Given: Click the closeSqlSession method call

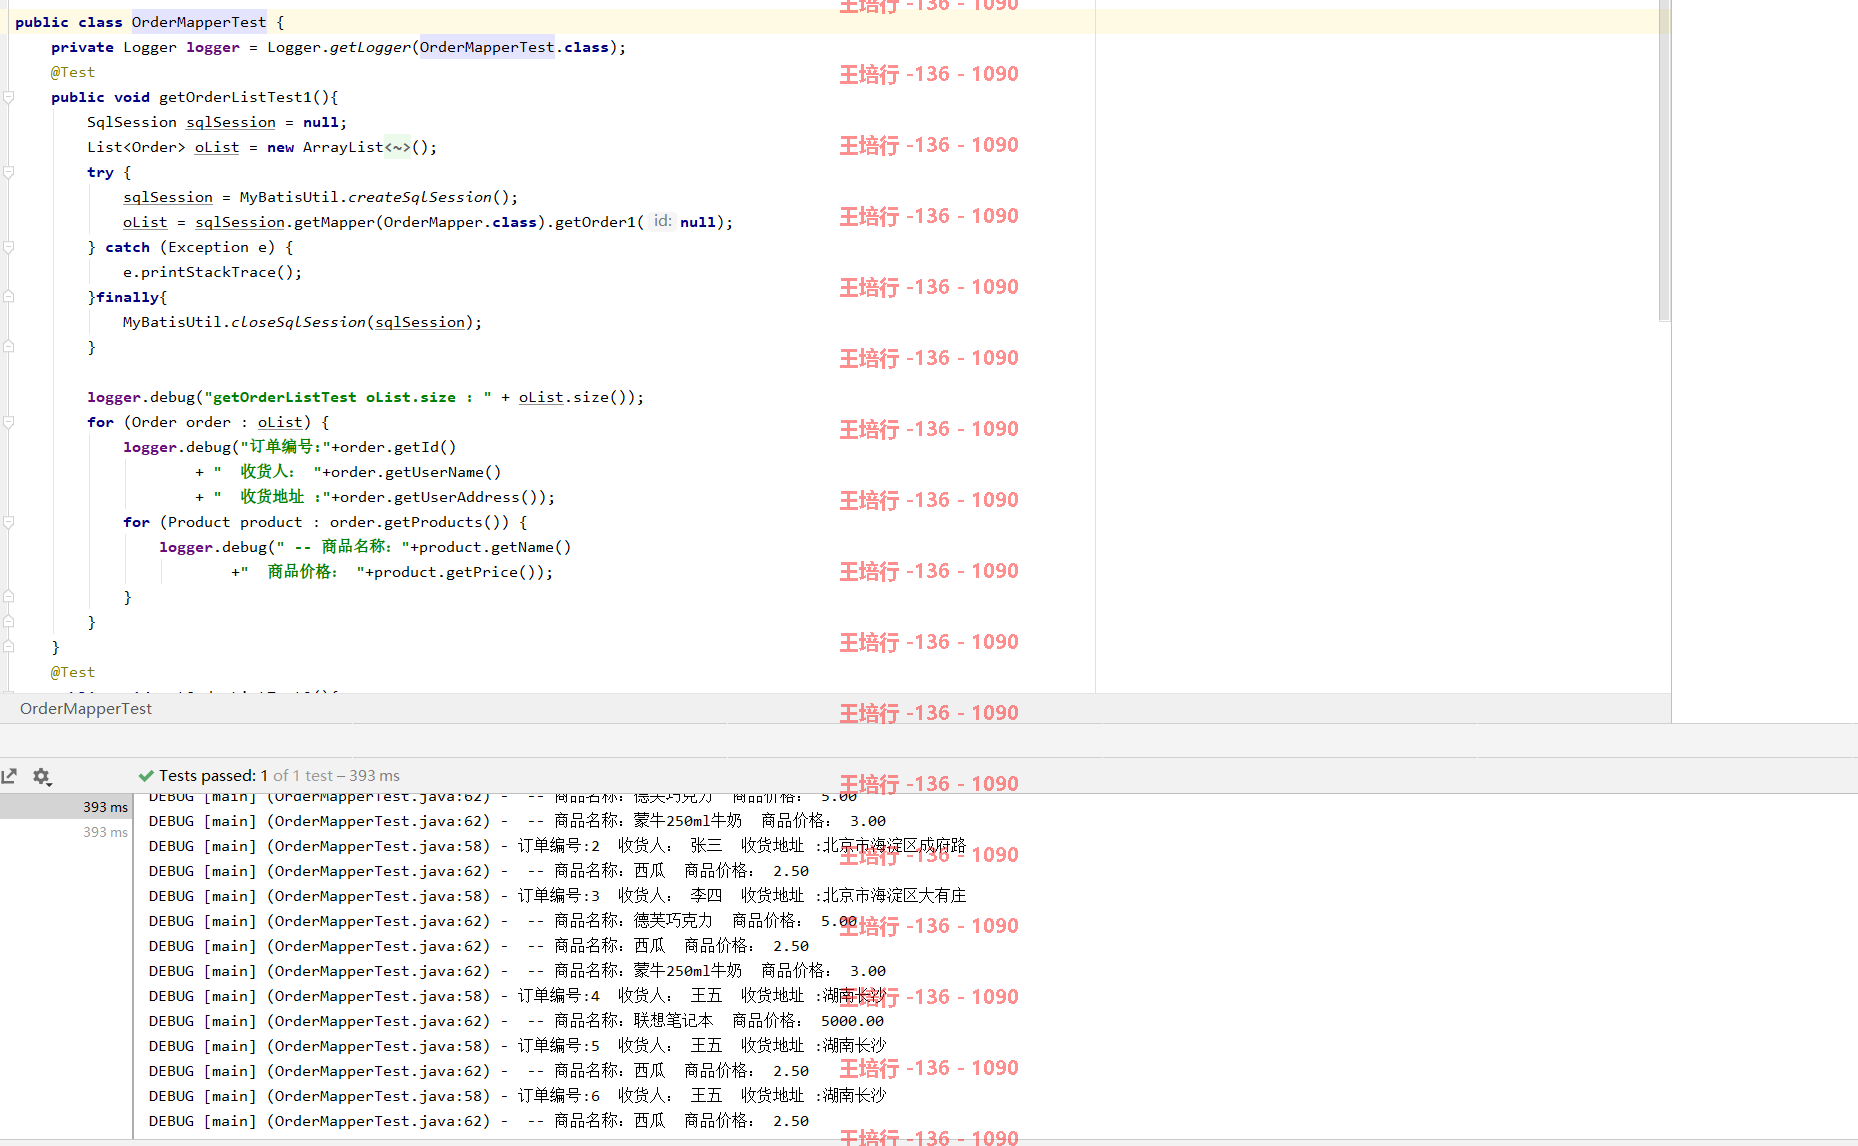Looking at the screenshot, I should click(298, 322).
